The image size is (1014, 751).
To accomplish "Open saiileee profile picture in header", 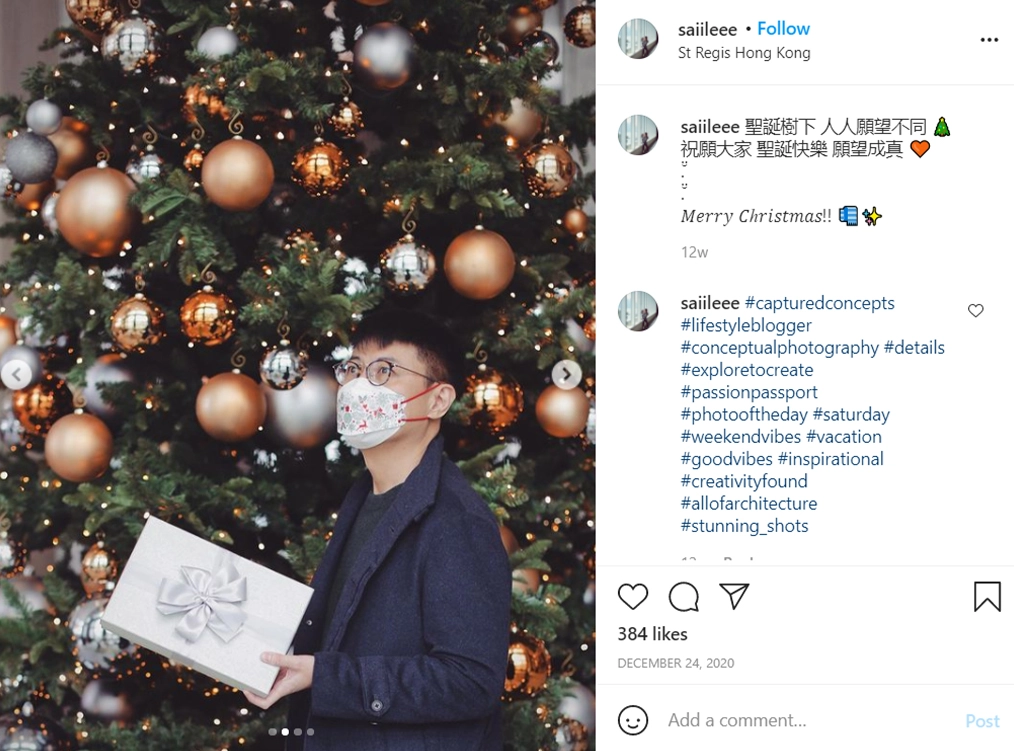I will pyautogui.click(x=638, y=39).
